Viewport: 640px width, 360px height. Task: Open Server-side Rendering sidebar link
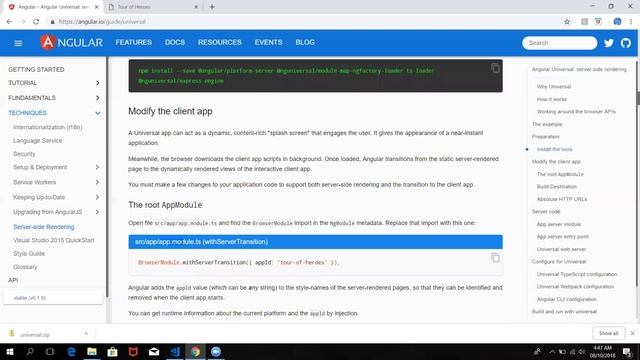[44, 227]
